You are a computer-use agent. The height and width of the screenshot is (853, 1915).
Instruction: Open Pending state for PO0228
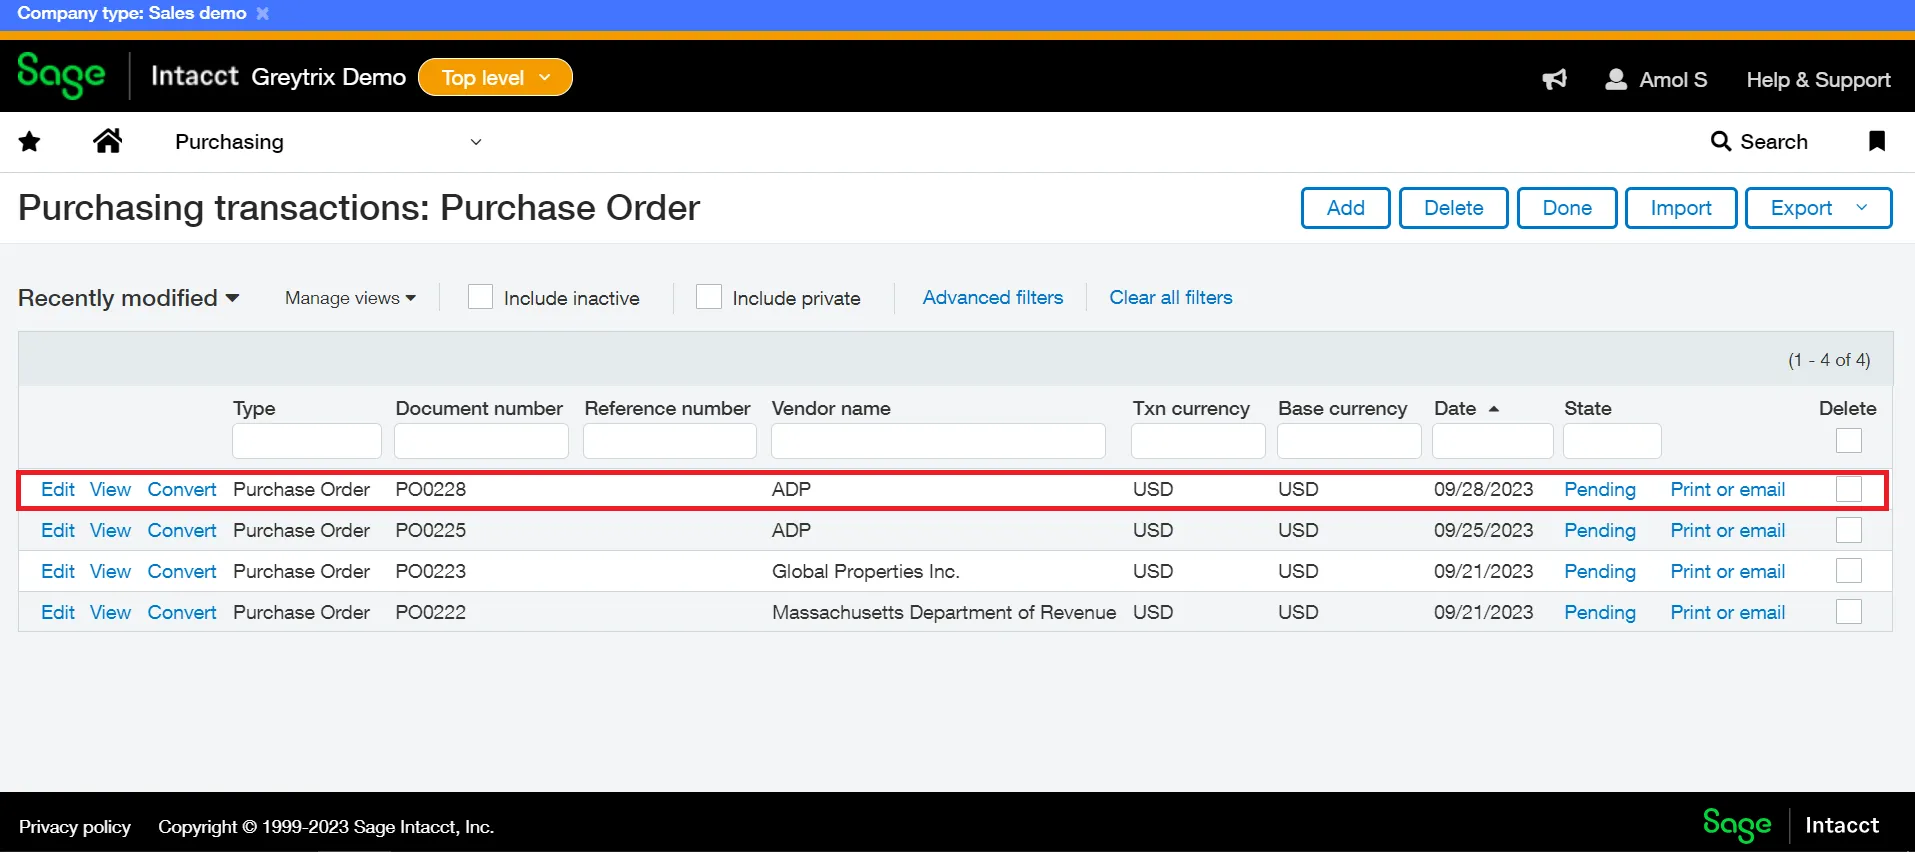point(1600,489)
